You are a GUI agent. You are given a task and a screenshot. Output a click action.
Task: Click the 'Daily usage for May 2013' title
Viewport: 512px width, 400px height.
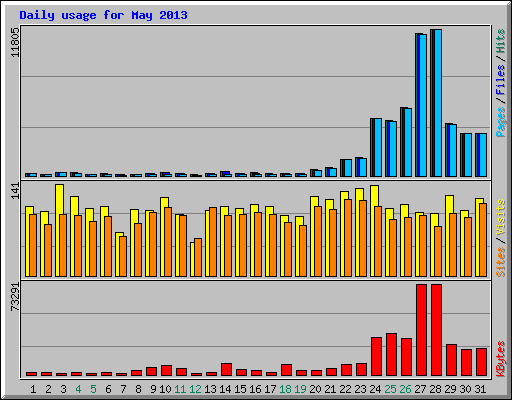point(103,15)
